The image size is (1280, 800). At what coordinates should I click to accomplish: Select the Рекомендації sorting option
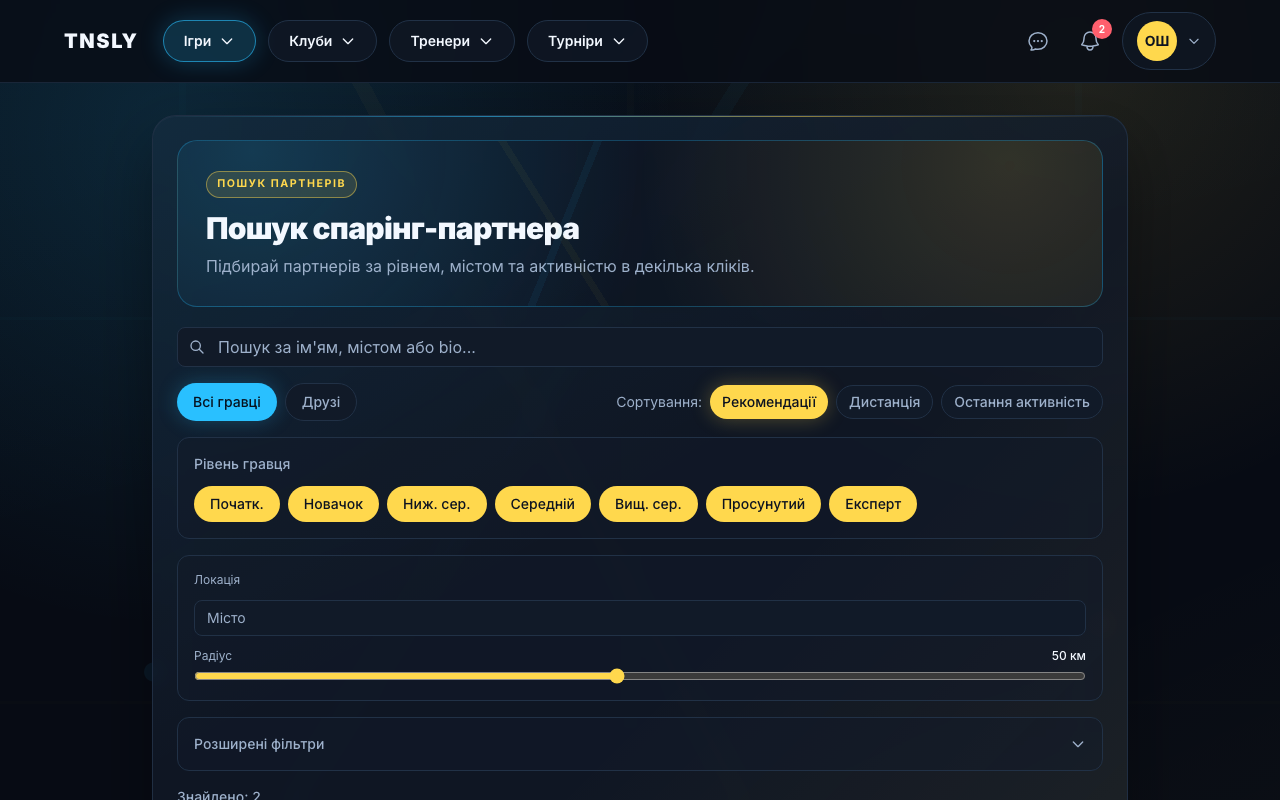coord(768,401)
